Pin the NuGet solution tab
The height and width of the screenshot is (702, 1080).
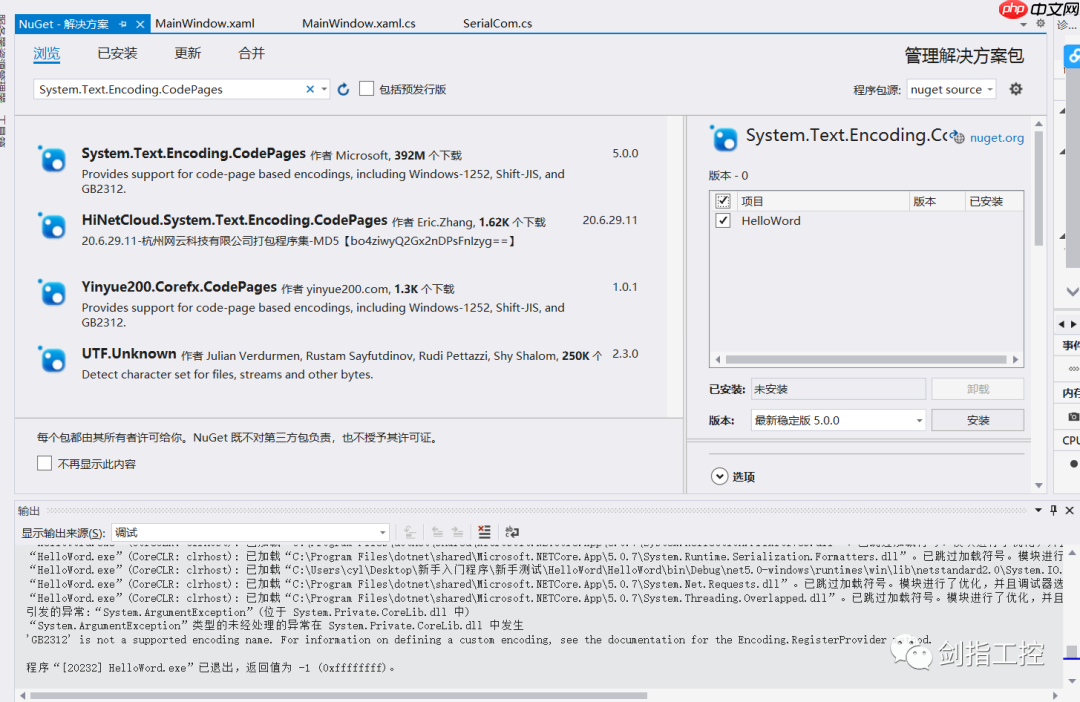point(123,24)
